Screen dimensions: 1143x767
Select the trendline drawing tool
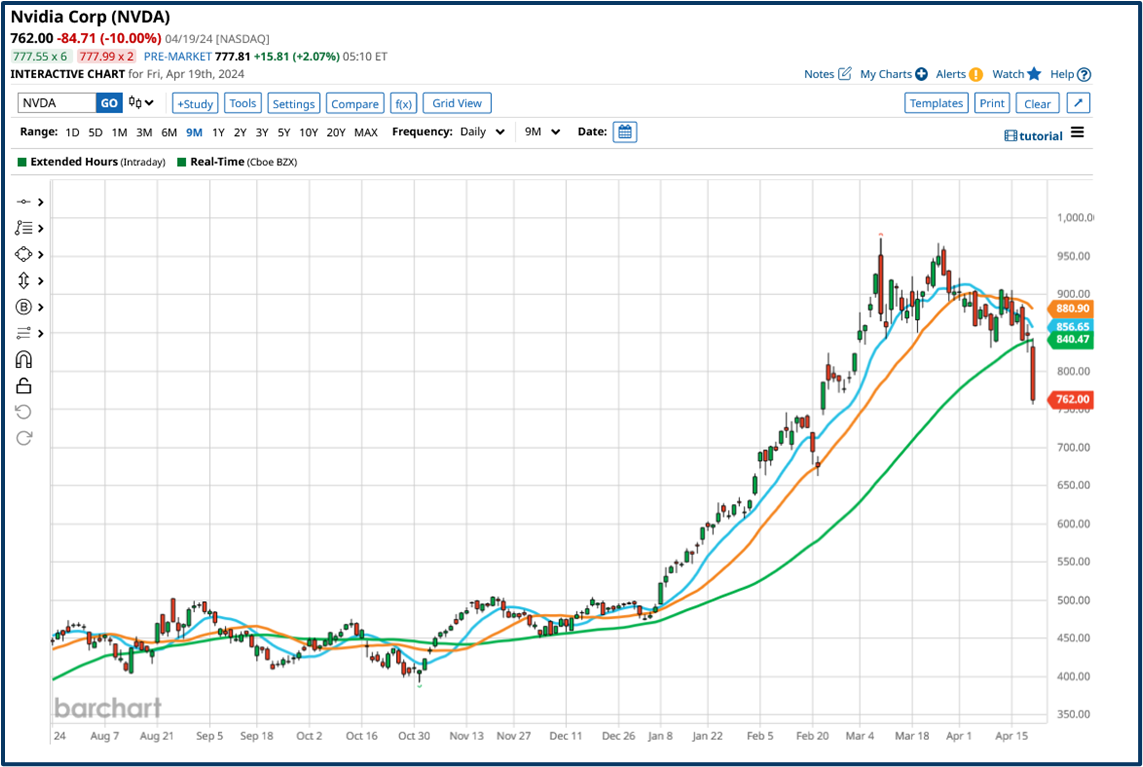pyautogui.click(x=22, y=200)
